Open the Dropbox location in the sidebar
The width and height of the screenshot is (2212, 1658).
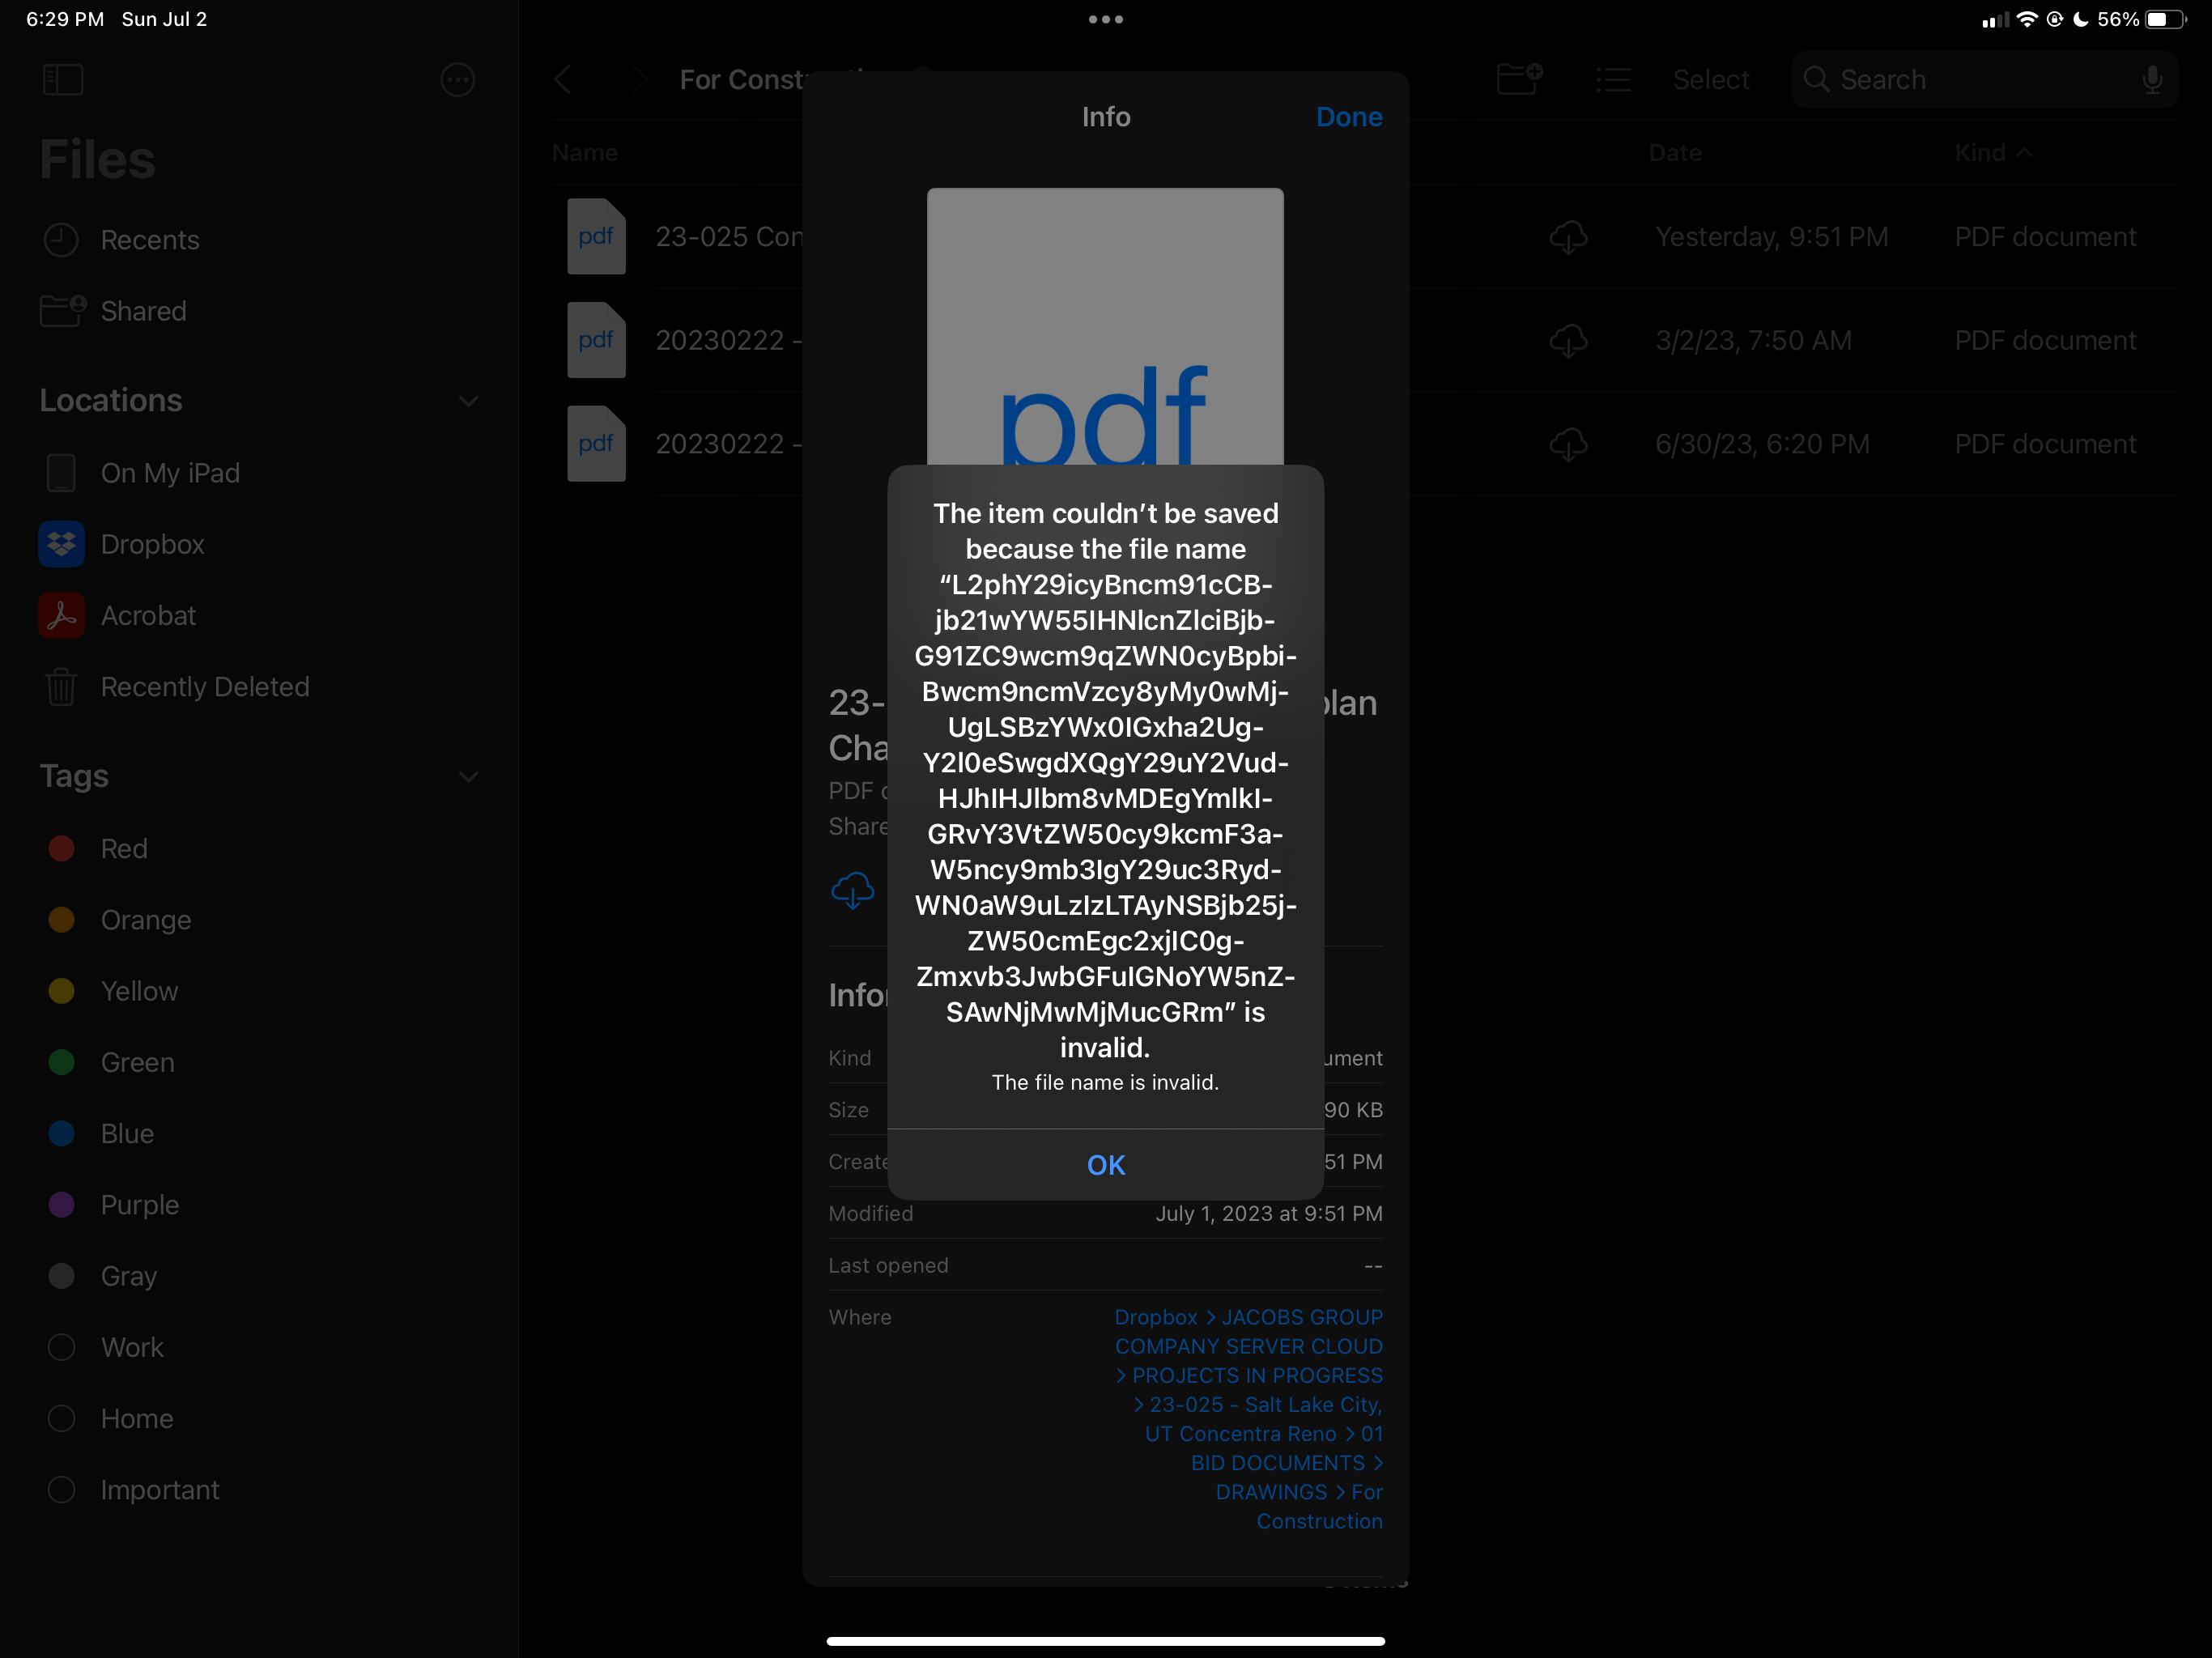tap(152, 544)
